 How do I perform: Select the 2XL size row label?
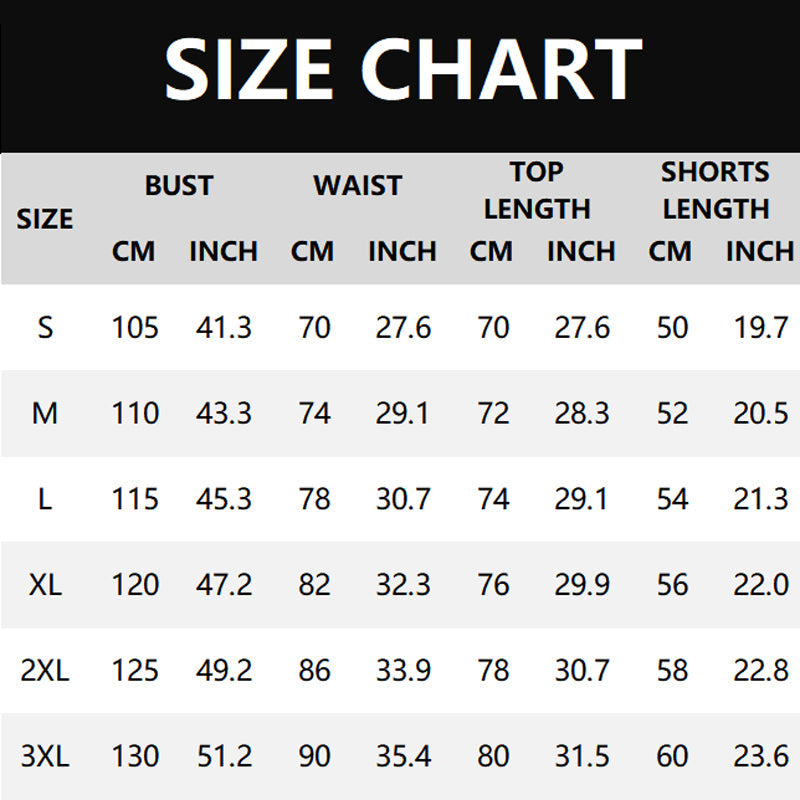pyautogui.click(x=45, y=670)
